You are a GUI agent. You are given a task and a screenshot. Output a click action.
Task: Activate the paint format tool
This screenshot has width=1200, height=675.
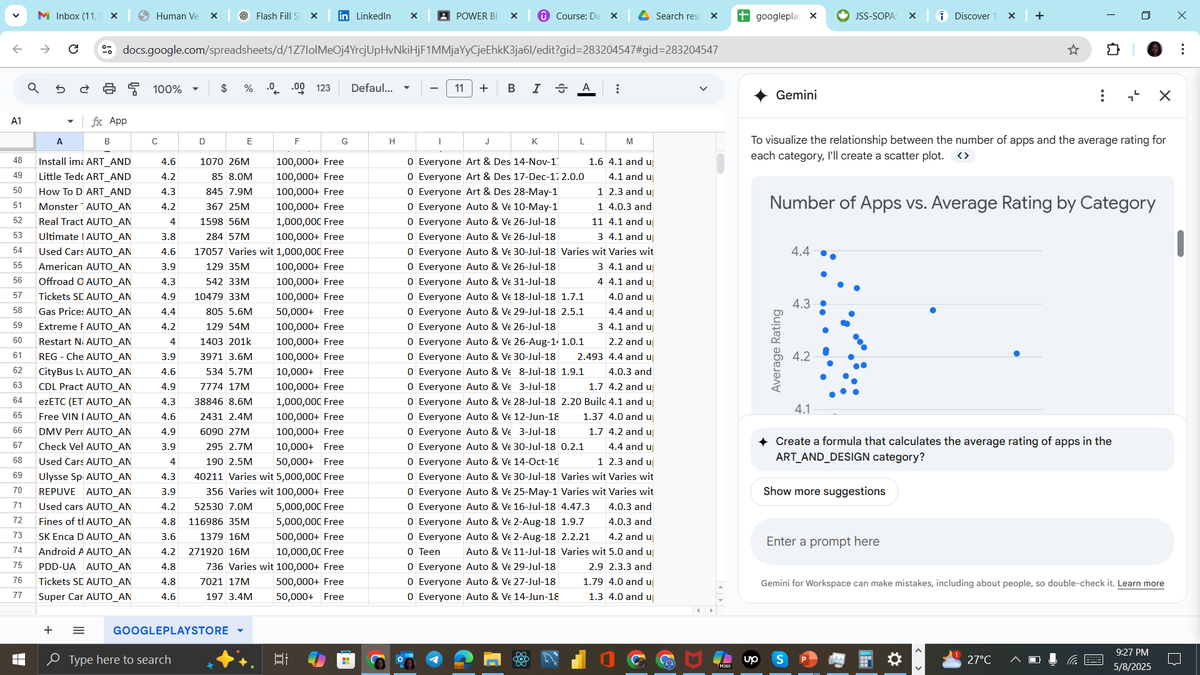click(x=132, y=89)
